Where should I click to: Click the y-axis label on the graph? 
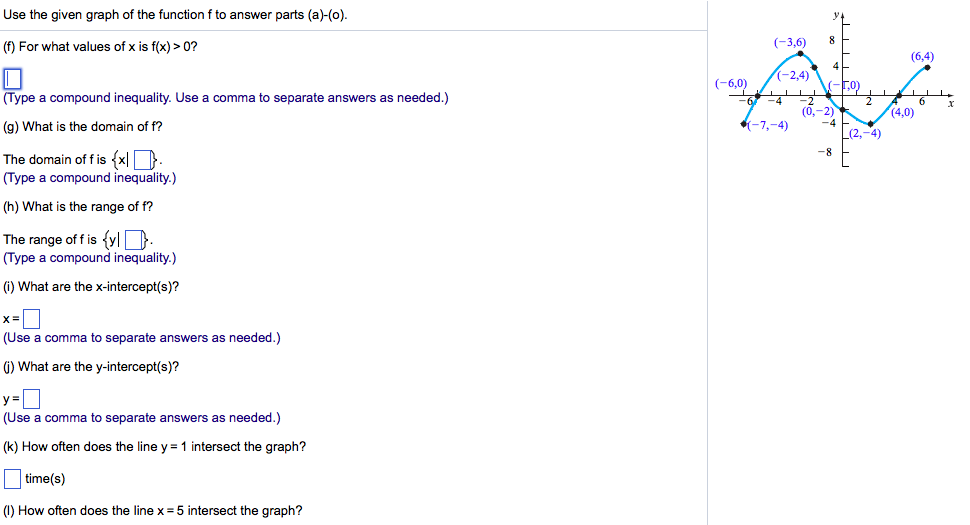point(835,16)
